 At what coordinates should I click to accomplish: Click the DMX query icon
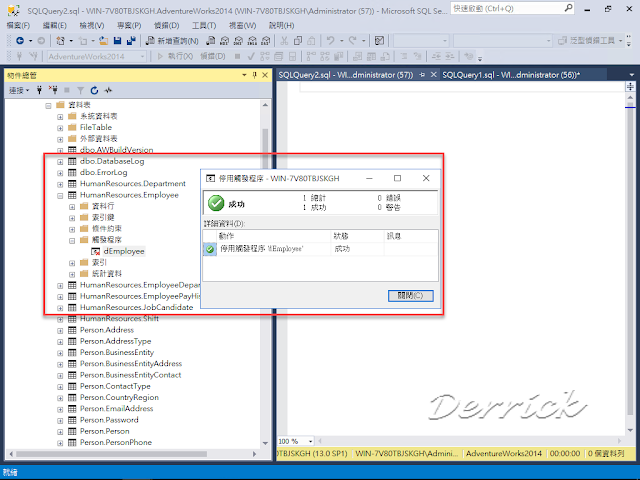238,40
